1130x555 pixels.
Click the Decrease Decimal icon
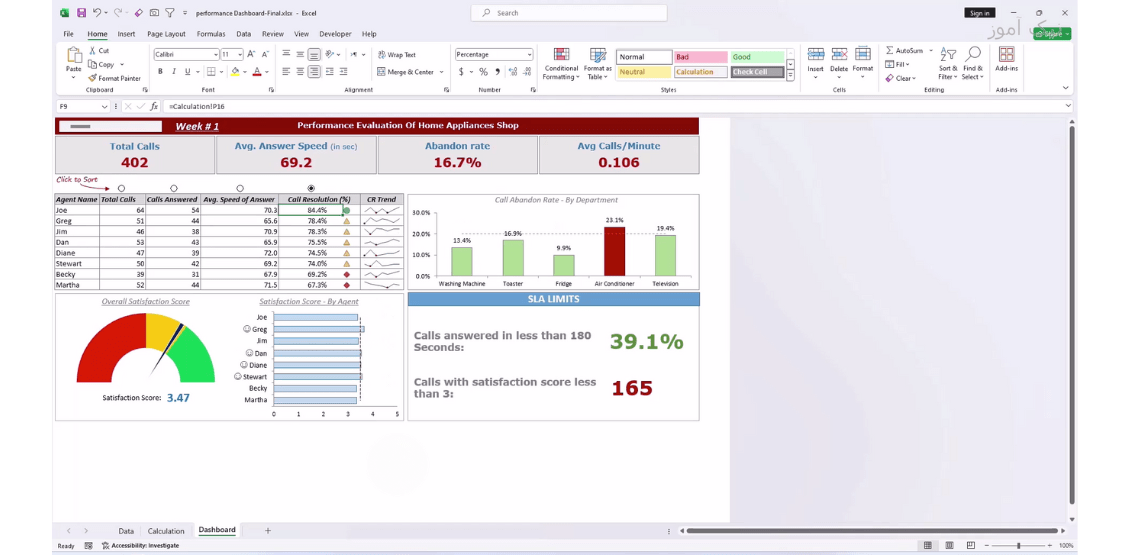[528, 71]
